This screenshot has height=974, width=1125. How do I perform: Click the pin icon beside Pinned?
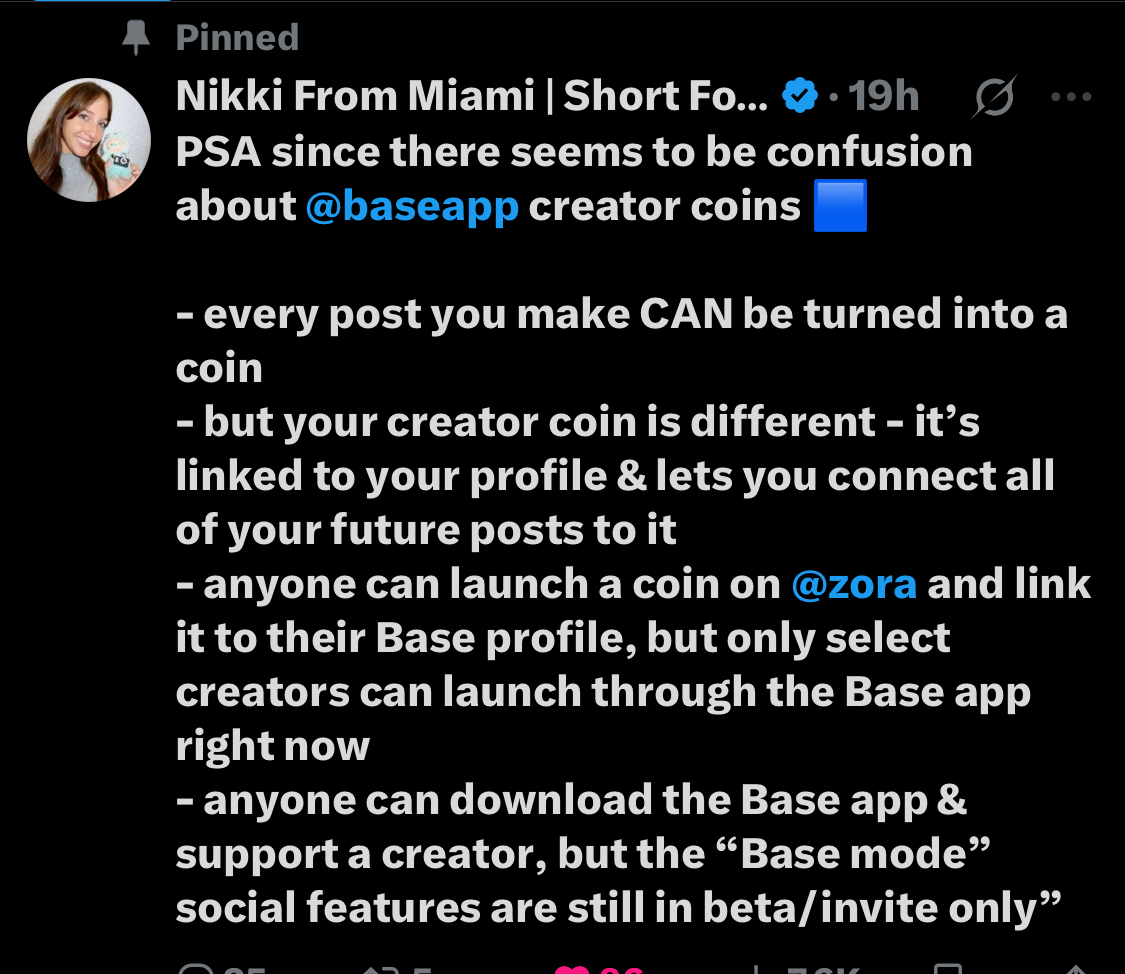135,38
